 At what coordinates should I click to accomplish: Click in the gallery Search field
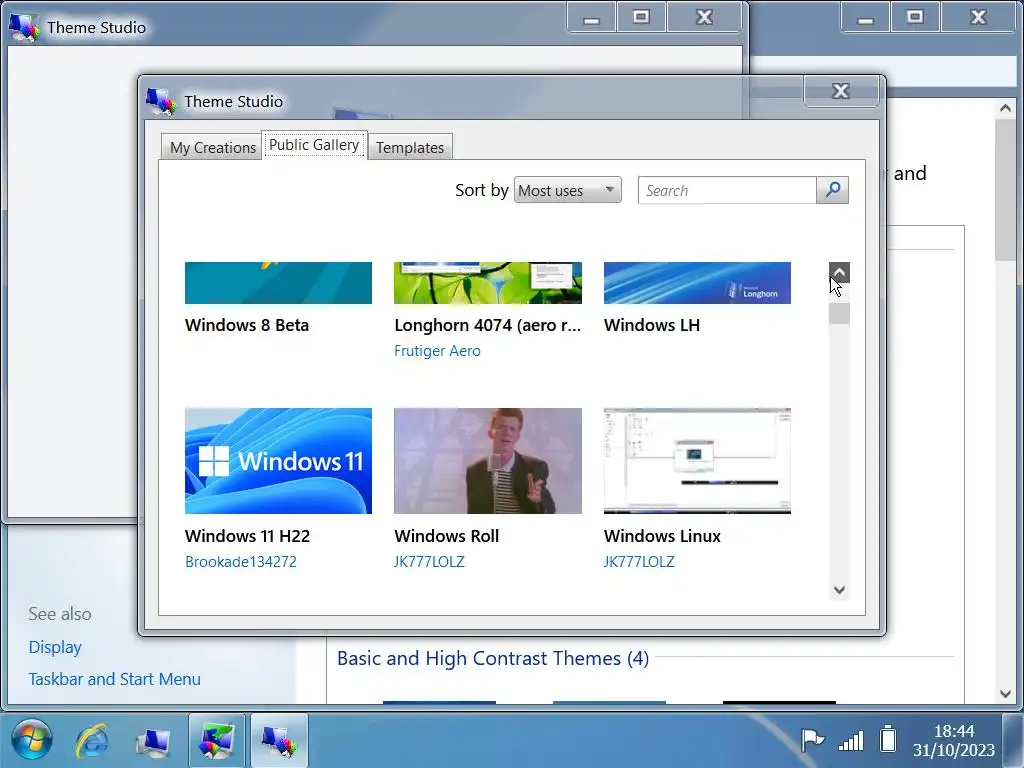(x=727, y=190)
